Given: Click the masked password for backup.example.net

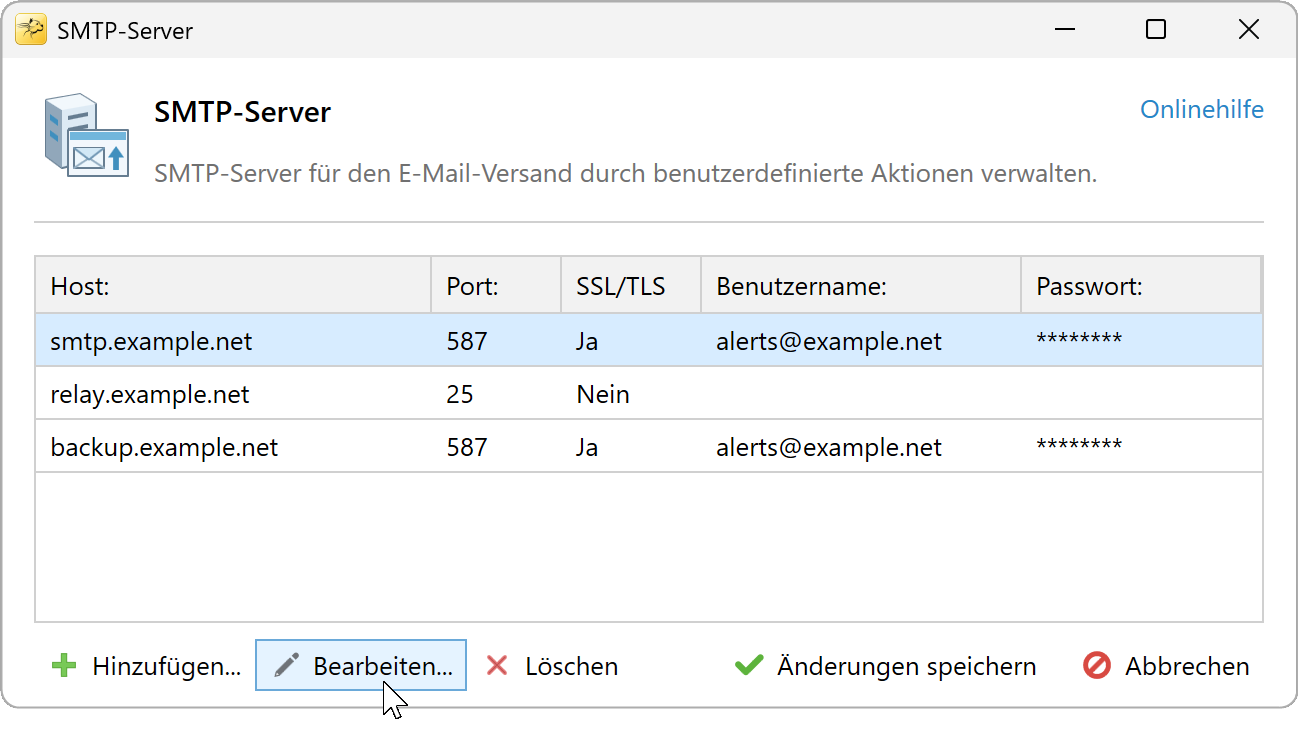Looking at the screenshot, I should tap(1079, 445).
